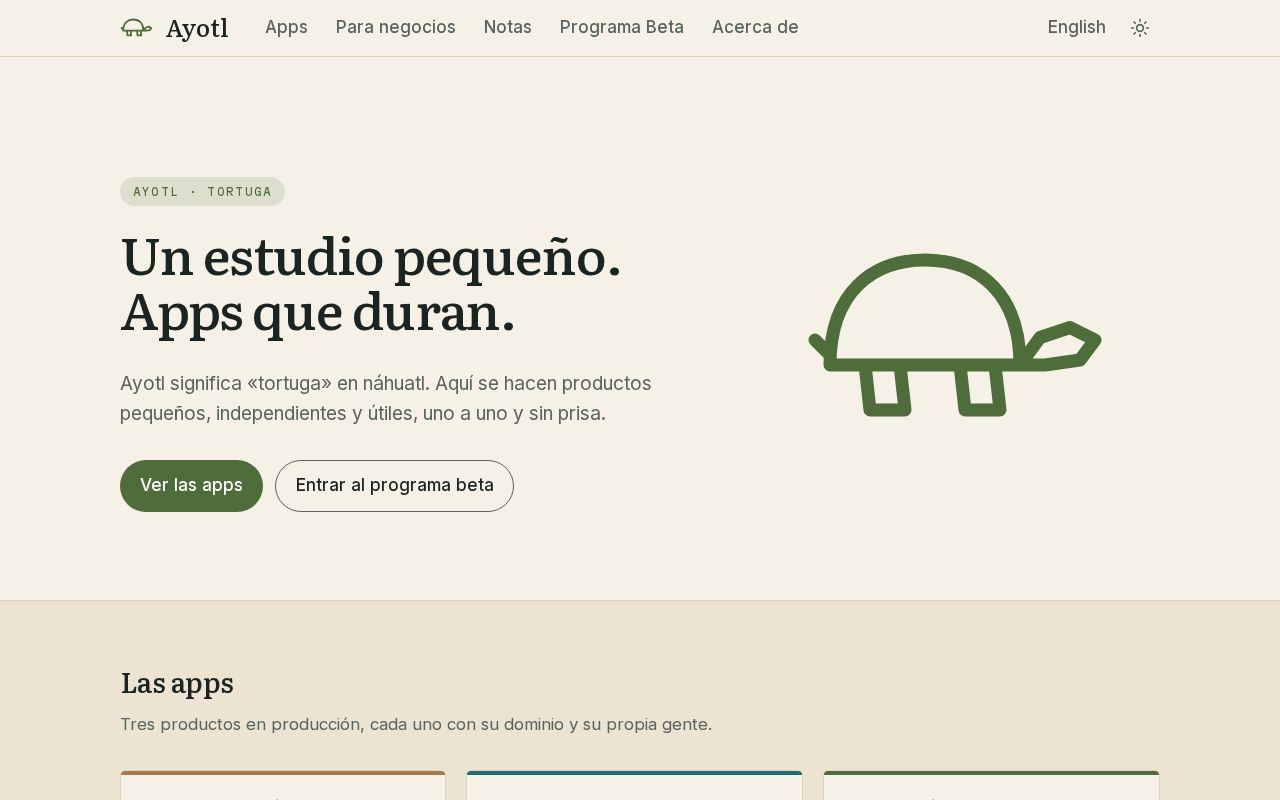
Task: Go to Para negocios page
Action: pyautogui.click(x=396, y=27)
